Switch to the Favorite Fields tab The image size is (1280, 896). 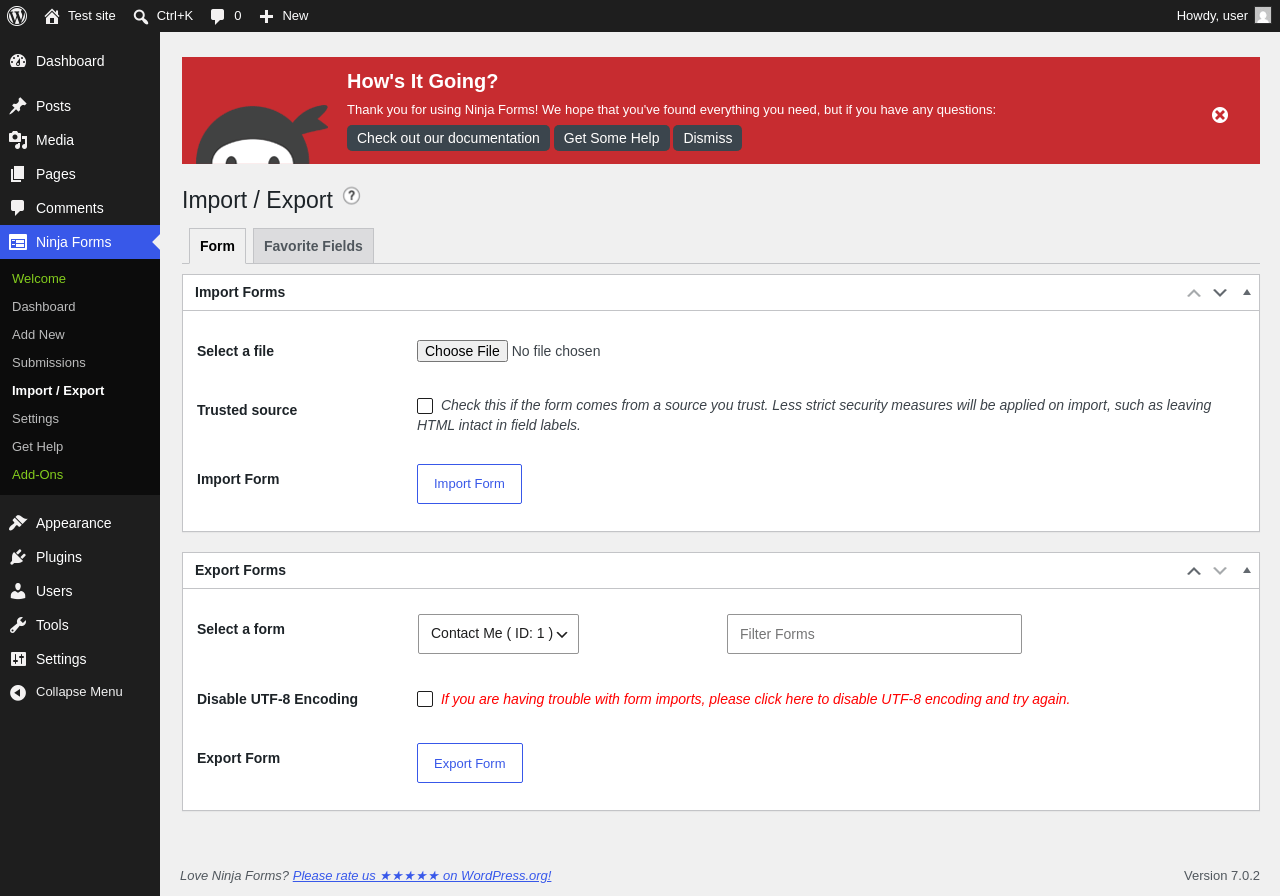click(313, 246)
